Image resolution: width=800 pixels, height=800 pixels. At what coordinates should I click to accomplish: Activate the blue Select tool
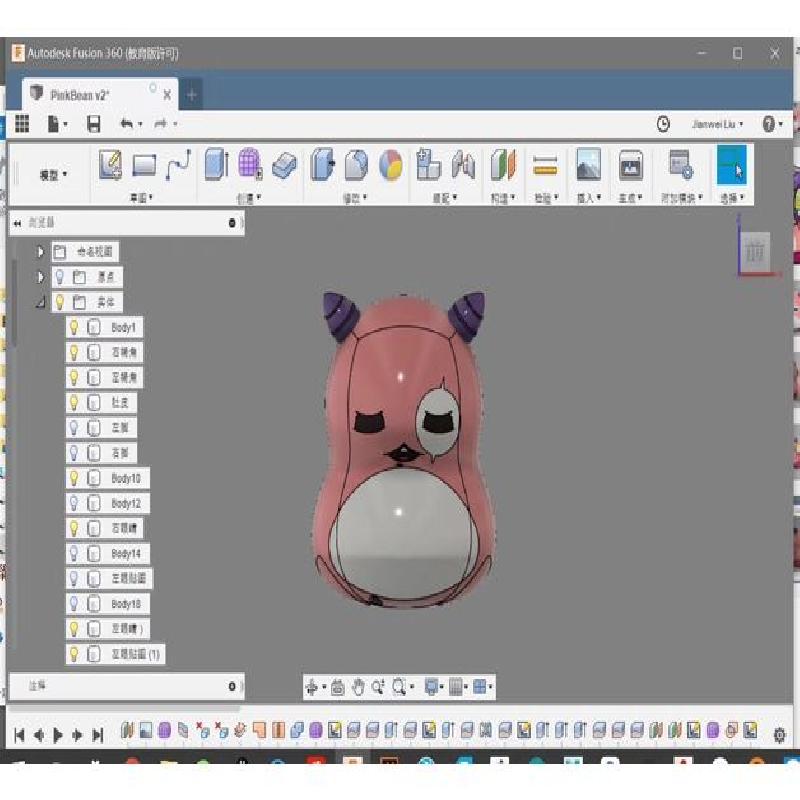pyautogui.click(x=732, y=165)
